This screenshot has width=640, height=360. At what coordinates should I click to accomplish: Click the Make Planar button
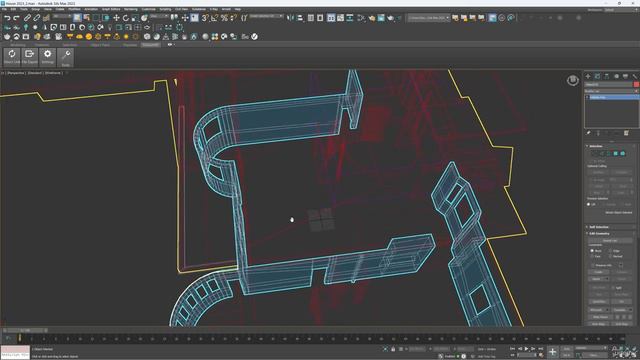(x=601, y=317)
